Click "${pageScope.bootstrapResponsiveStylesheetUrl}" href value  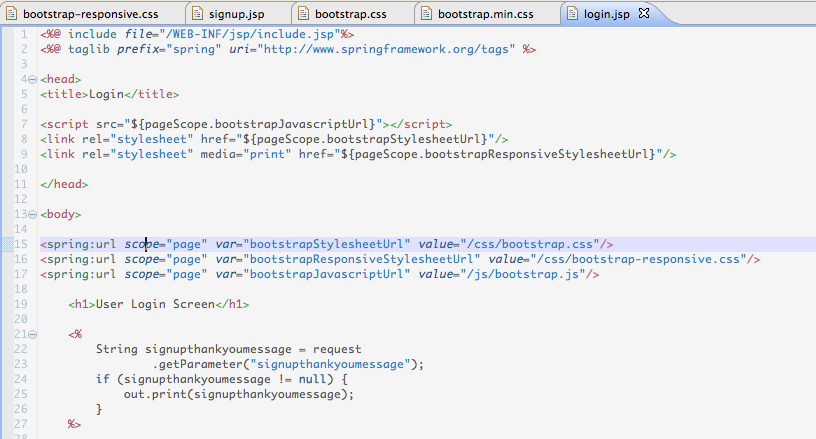(x=498, y=154)
